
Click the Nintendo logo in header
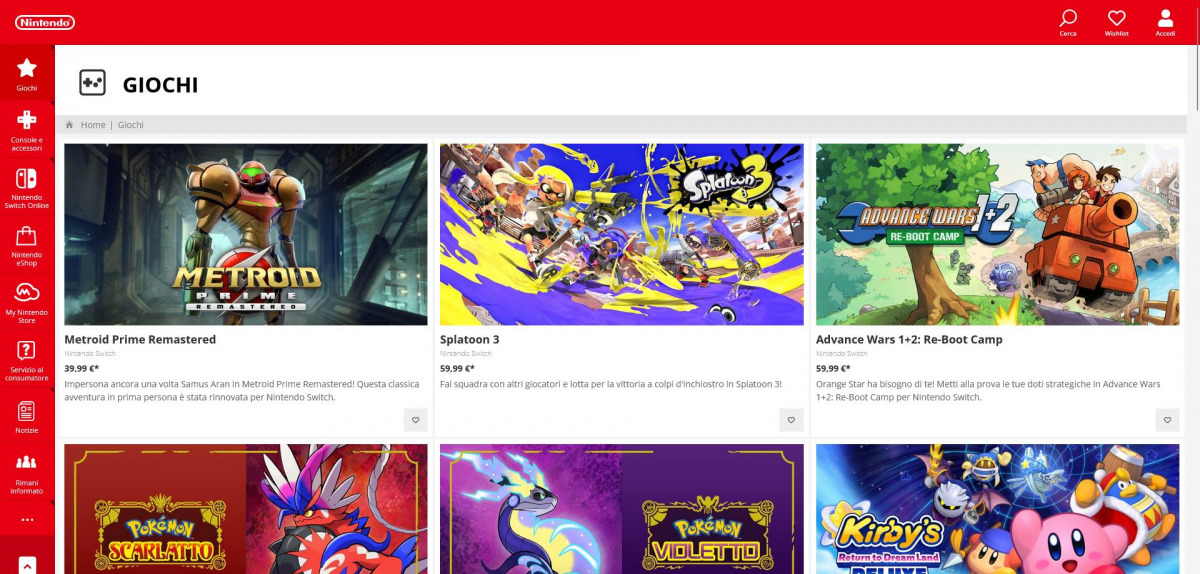coord(45,22)
